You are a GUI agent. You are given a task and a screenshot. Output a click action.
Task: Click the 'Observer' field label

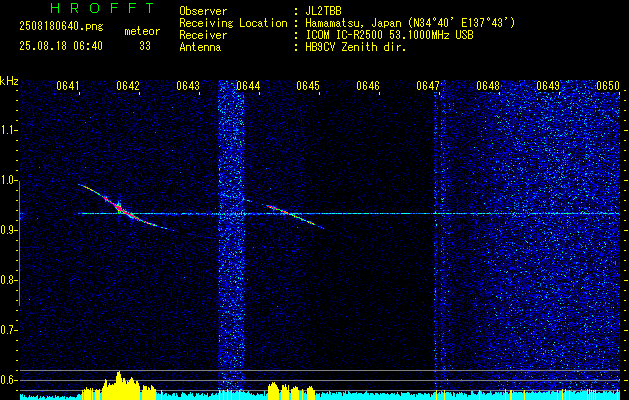pos(203,11)
